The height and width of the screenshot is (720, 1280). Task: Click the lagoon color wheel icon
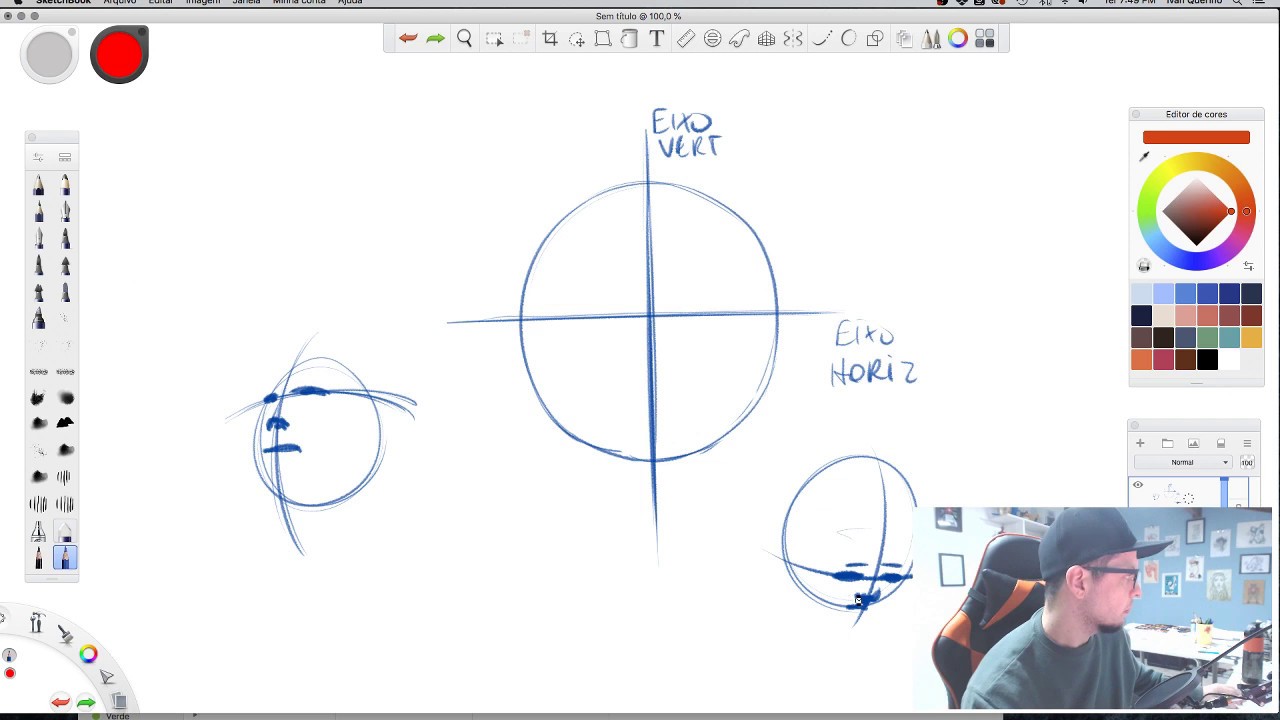[x=88, y=654]
